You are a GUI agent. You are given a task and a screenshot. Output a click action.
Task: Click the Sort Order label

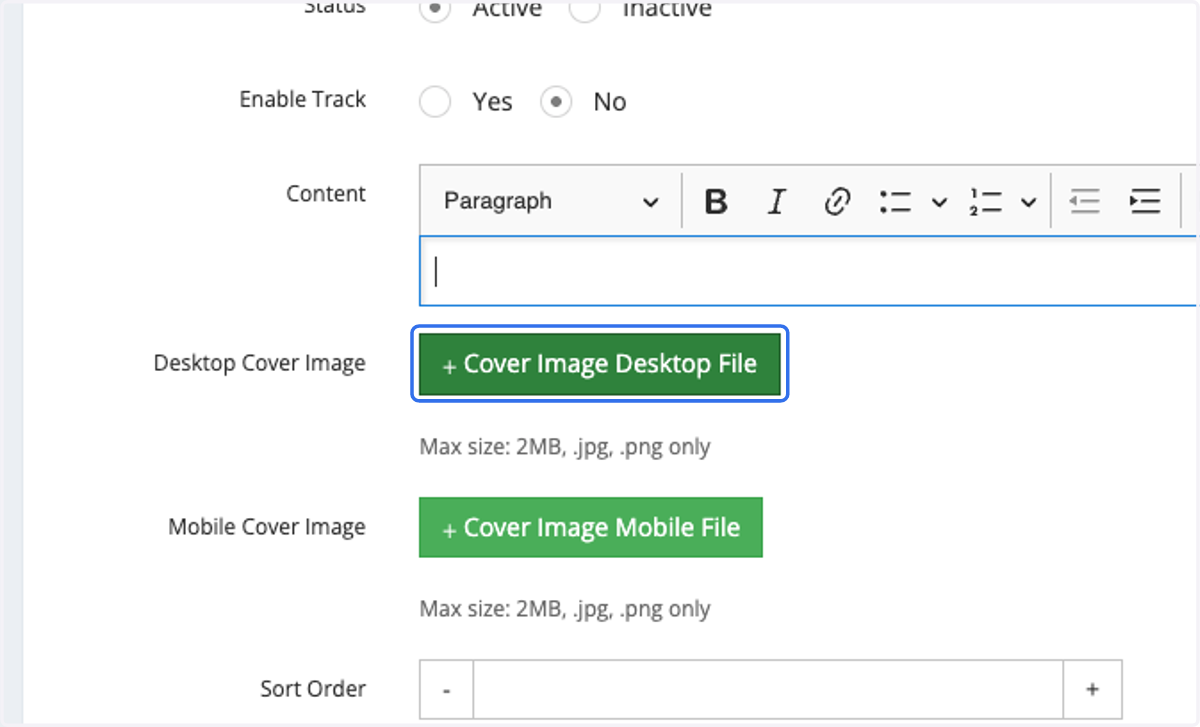[313, 689]
